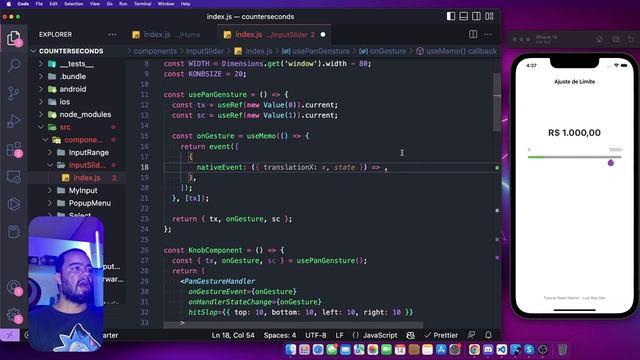640x360 pixels.
Task: Click the InputSlider breadcrumb
Action: [205, 51]
